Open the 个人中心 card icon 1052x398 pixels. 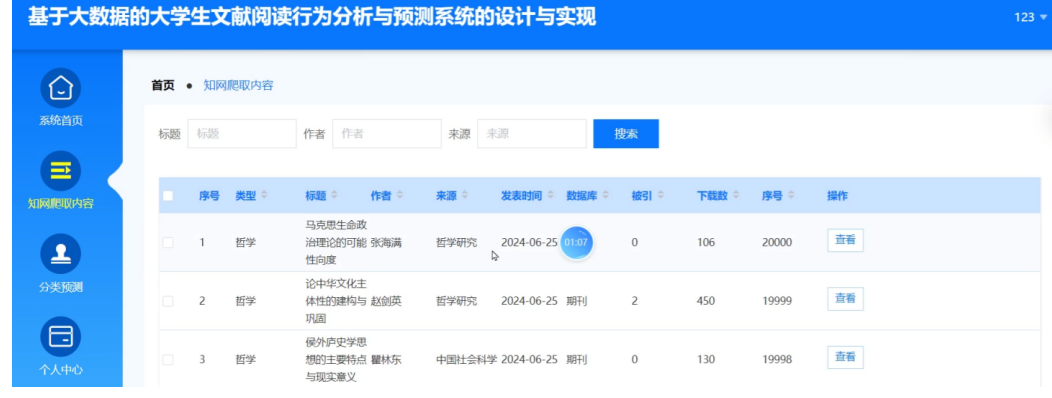[x=61, y=336]
